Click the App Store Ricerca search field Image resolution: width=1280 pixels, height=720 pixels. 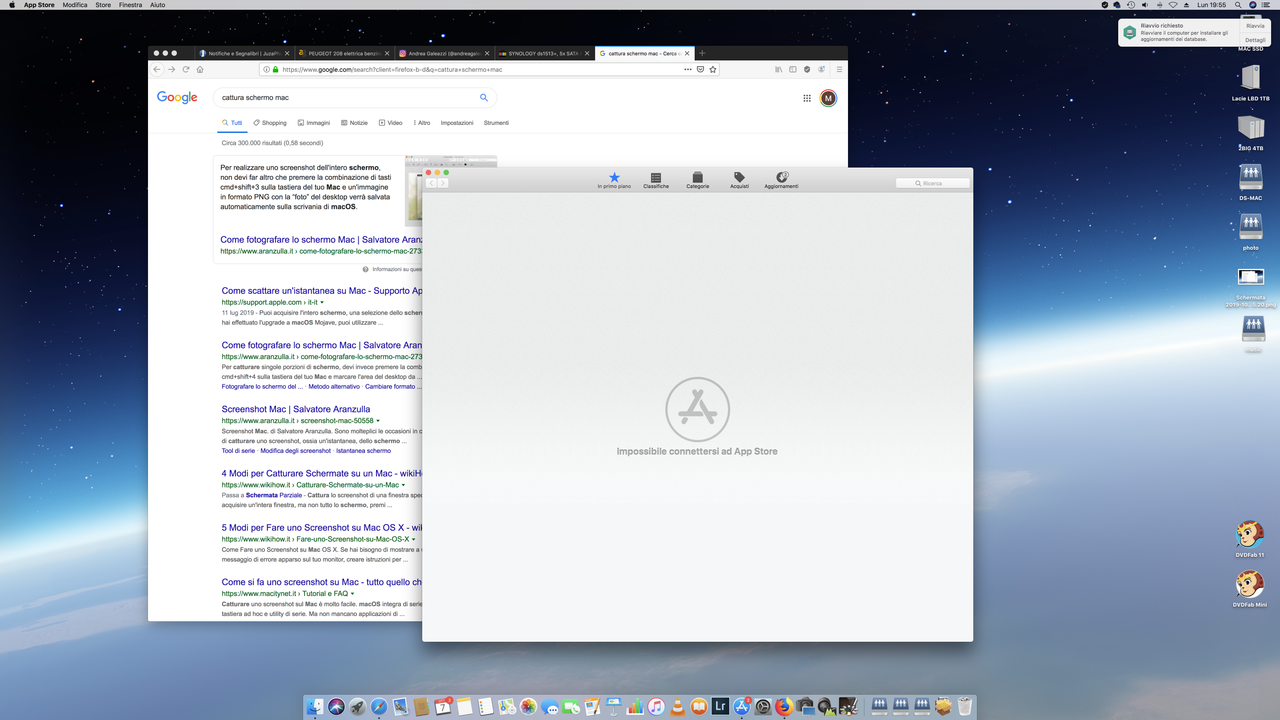coord(932,183)
